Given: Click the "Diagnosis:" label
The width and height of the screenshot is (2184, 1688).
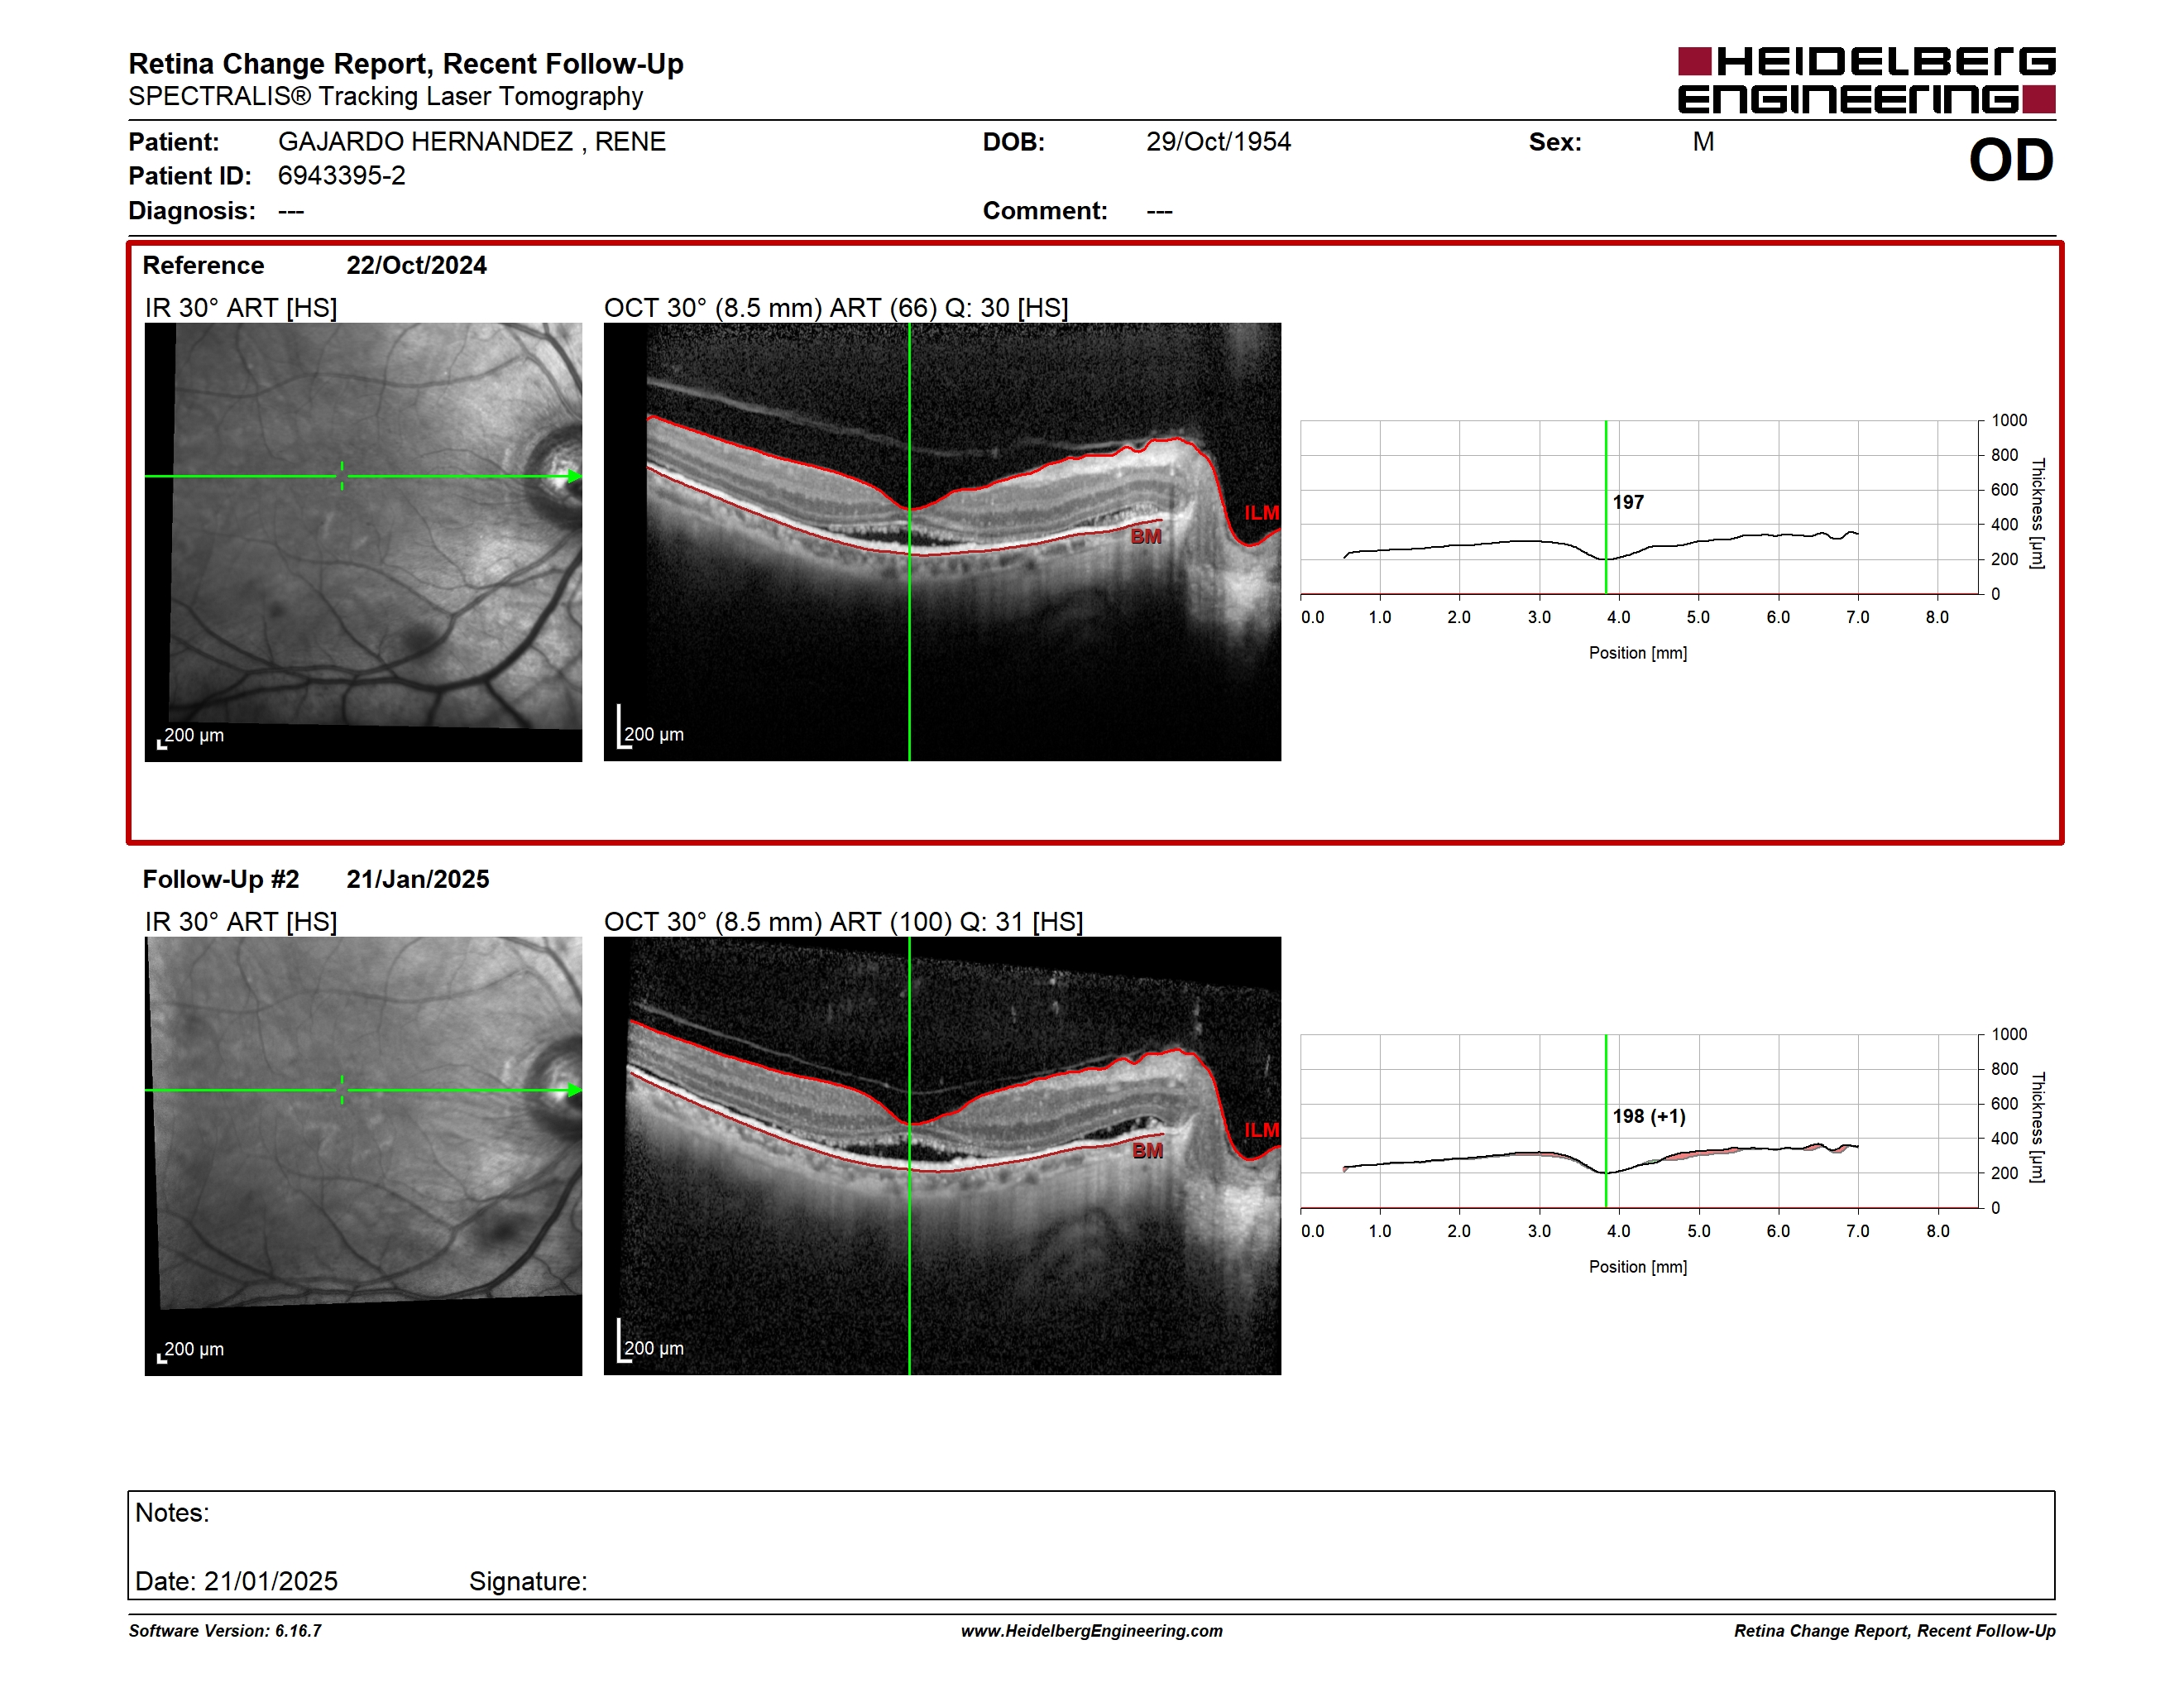Looking at the screenshot, I should (x=192, y=211).
